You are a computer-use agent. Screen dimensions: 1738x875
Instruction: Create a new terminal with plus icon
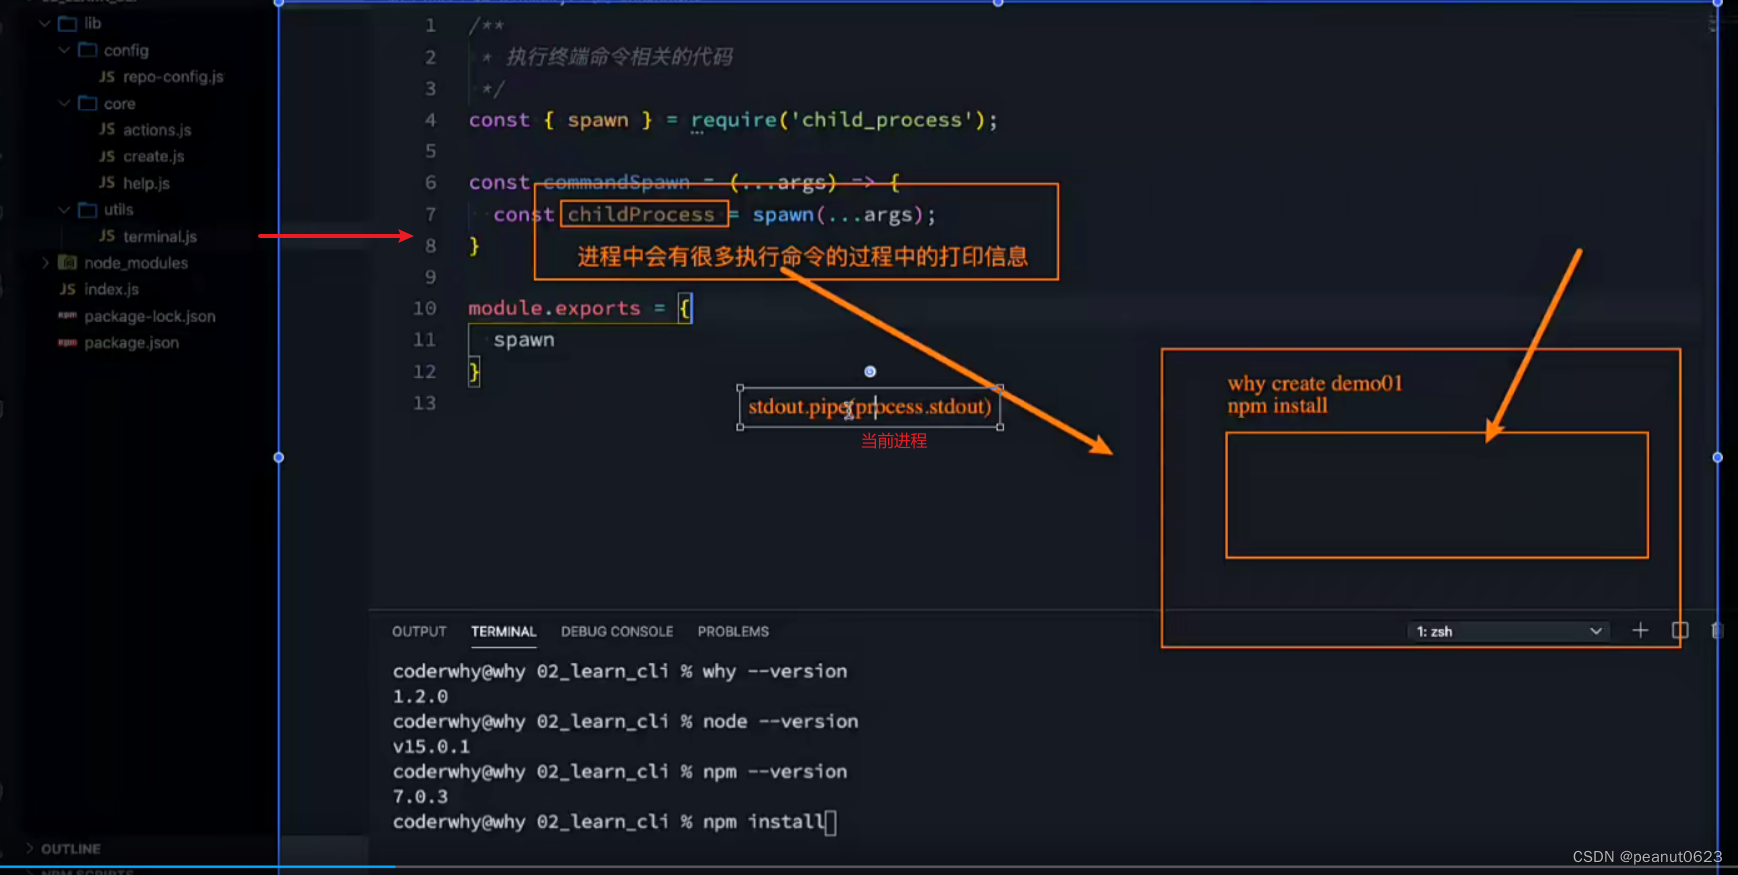(x=1640, y=630)
